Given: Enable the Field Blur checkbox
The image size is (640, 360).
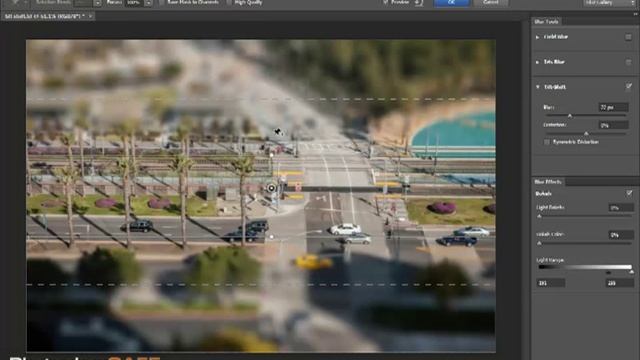Looking at the screenshot, I should coord(628,37).
